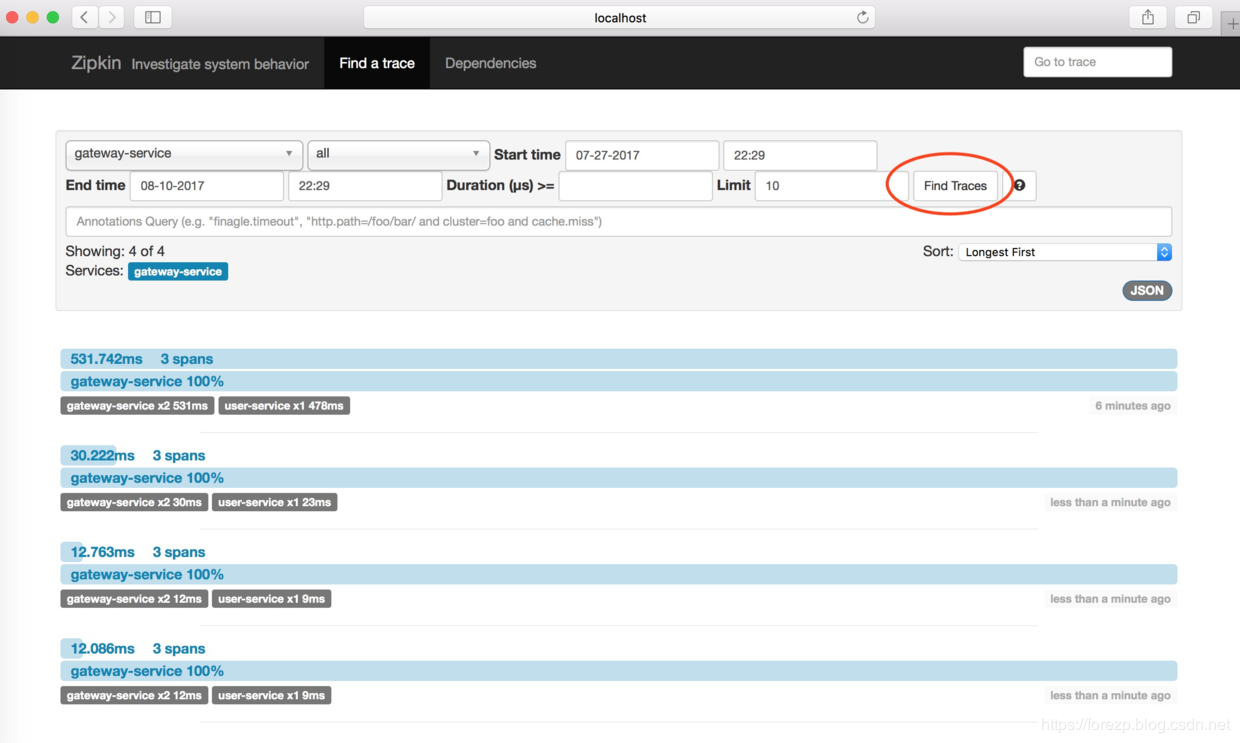Click the Go to trace field
This screenshot has height=743, width=1240.
pos(1097,62)
